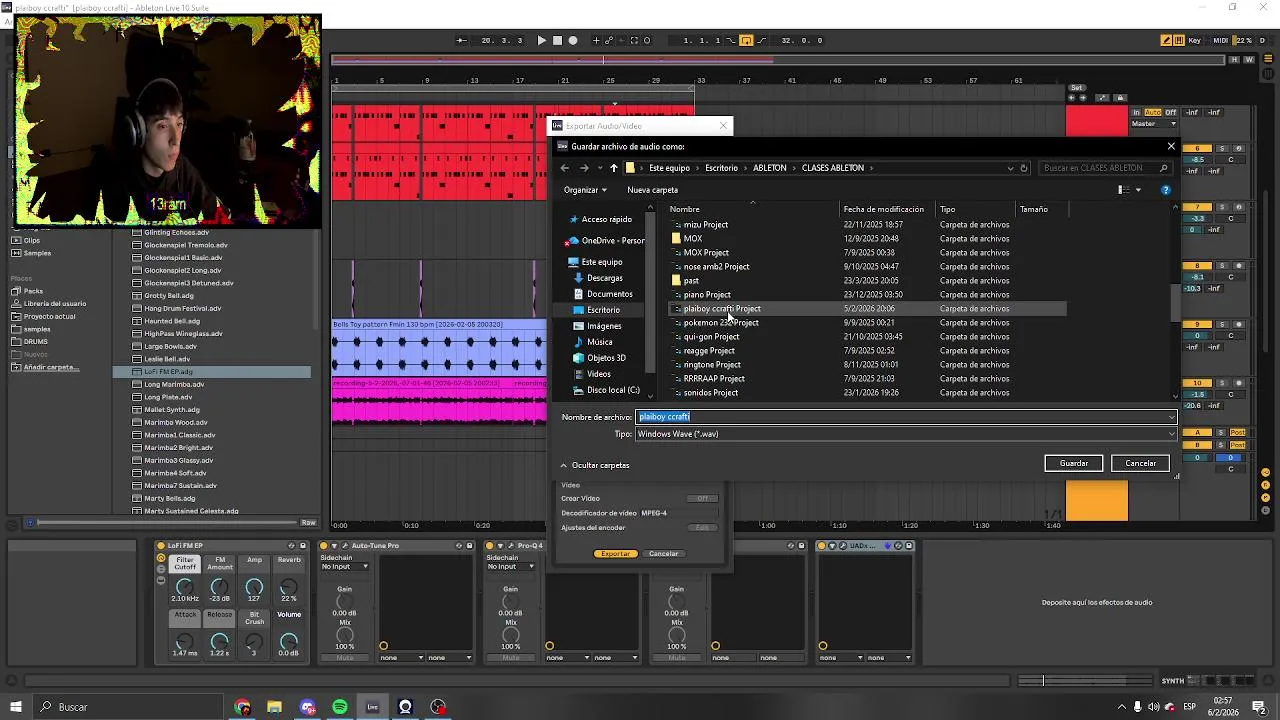This screenshot has height=720, width=1280.
Task: Collapse folders with Ocultar carpetas
Action: click(595, 465)
